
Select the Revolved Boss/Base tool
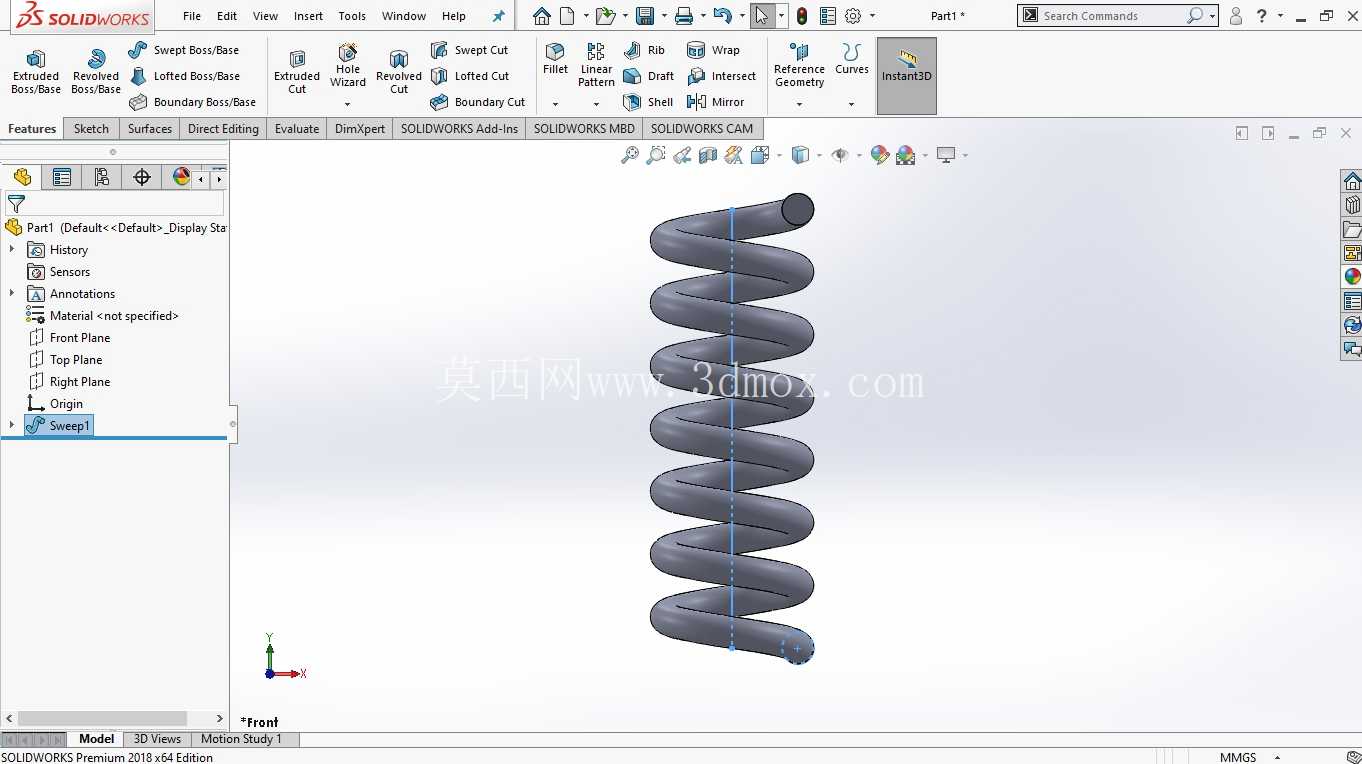(96, 72)
